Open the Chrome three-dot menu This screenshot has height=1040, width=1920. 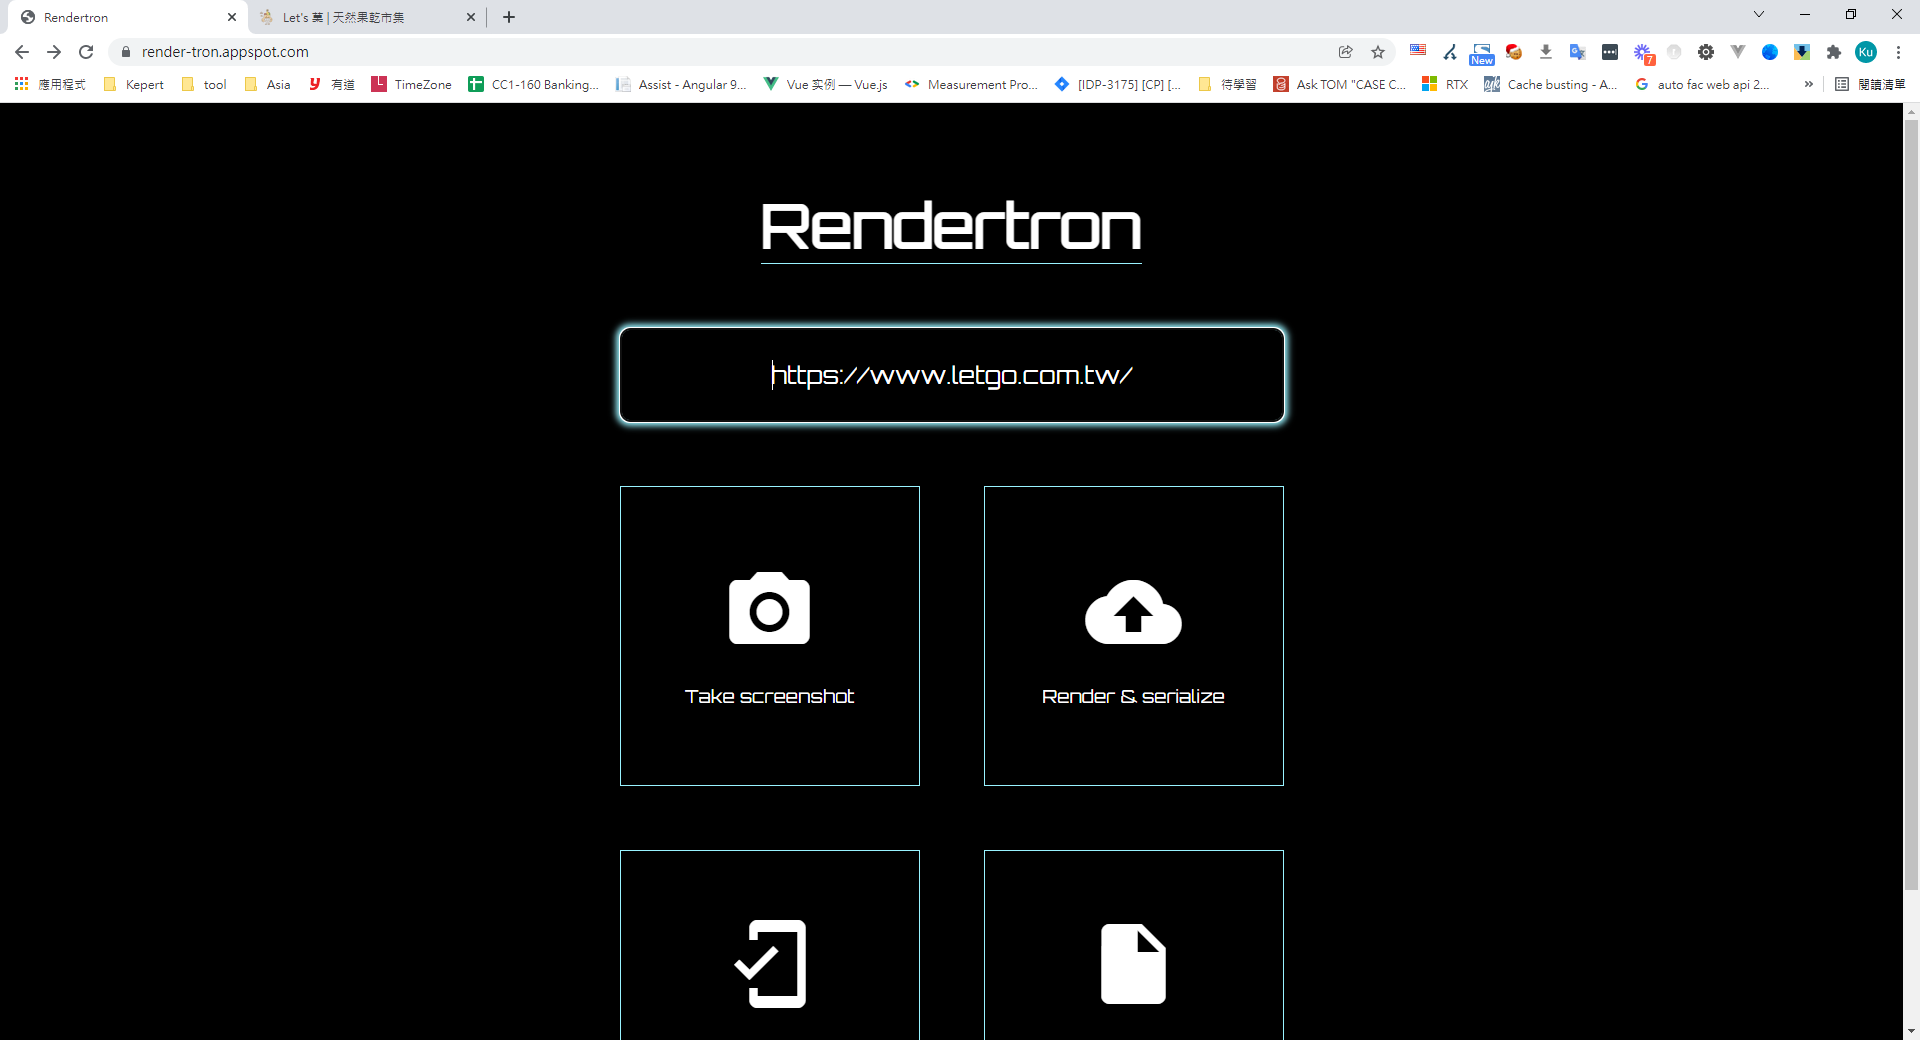click(x=1898, y=52)
